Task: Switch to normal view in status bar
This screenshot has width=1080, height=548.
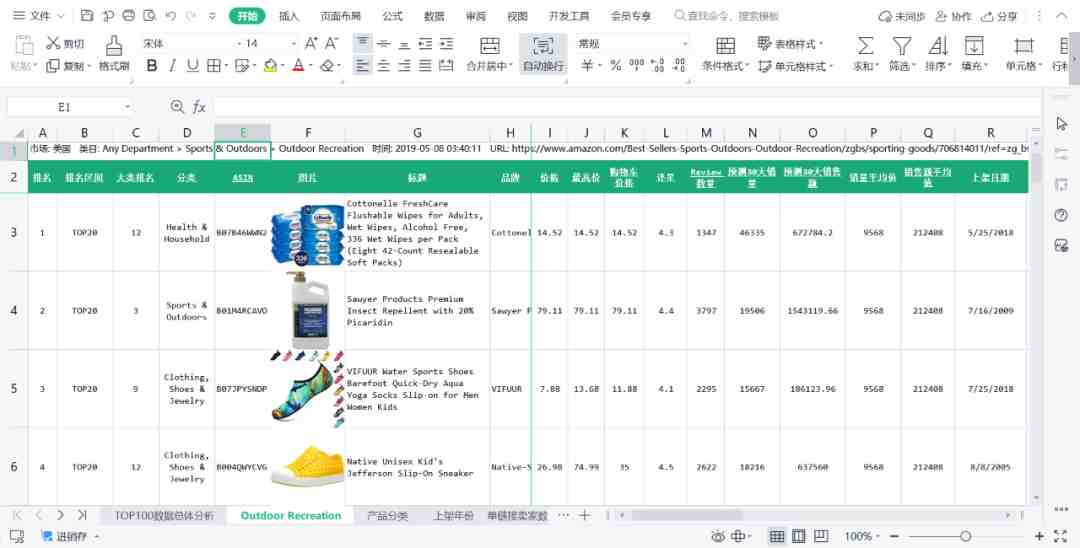Action: pyautogui.click(x=777, y=536)
